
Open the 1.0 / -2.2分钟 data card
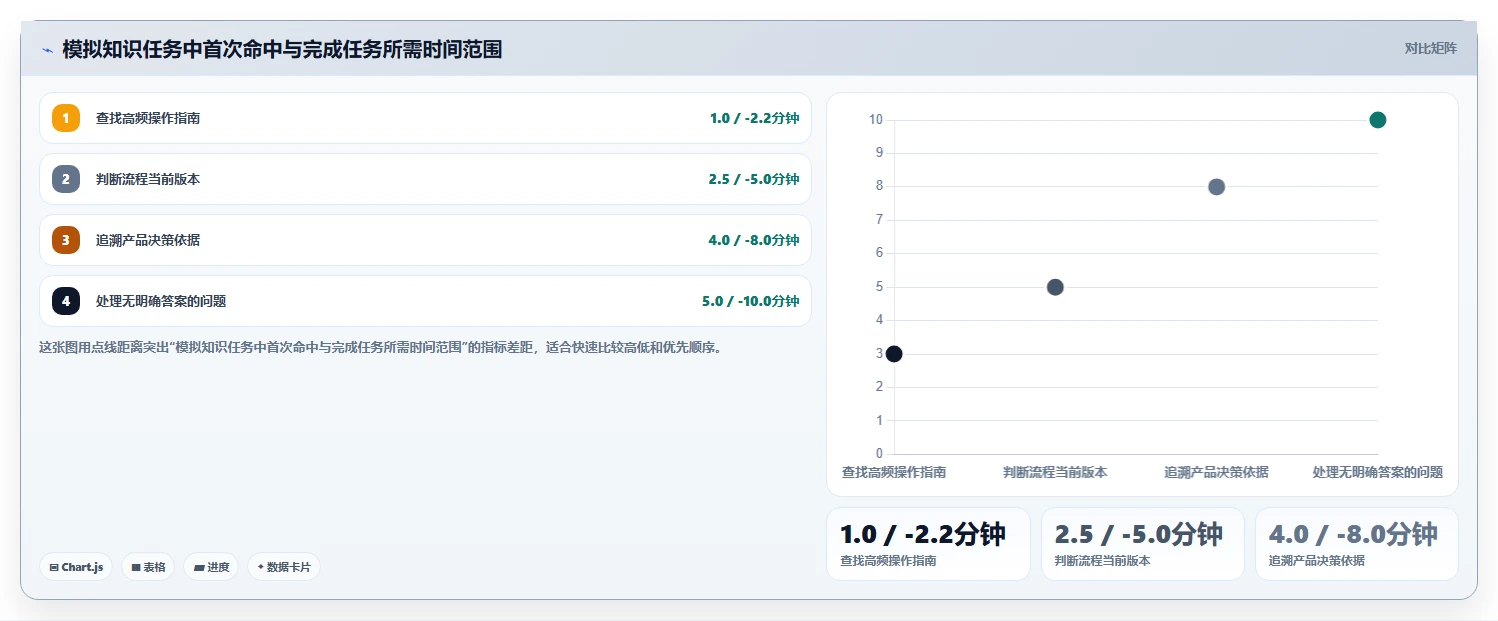click(928, 544)
